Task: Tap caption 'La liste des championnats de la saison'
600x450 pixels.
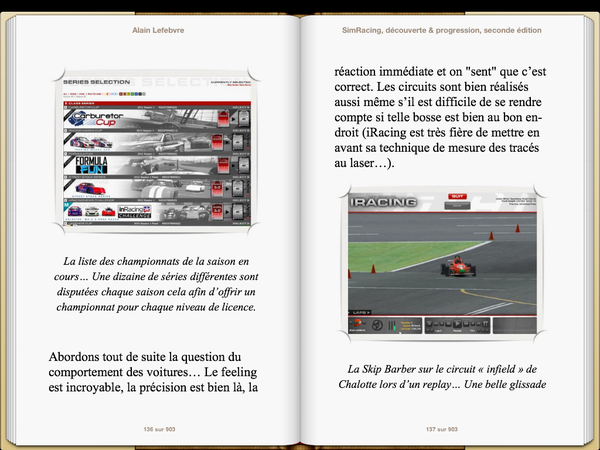Action: (x=156, y=284)
